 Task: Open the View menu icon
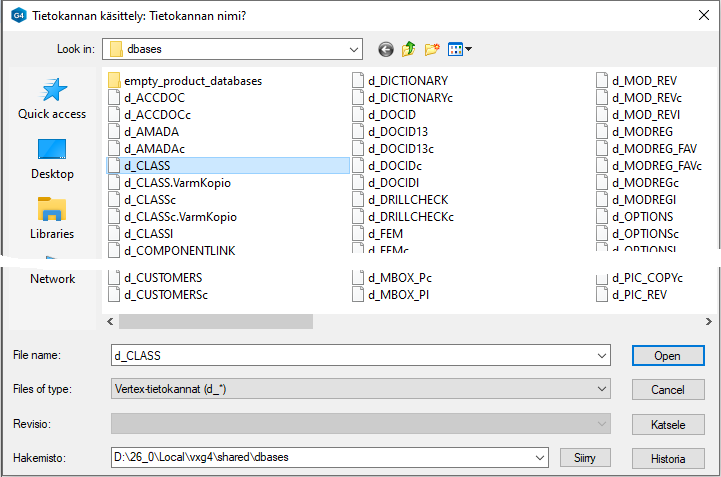[x=460, y=49]
